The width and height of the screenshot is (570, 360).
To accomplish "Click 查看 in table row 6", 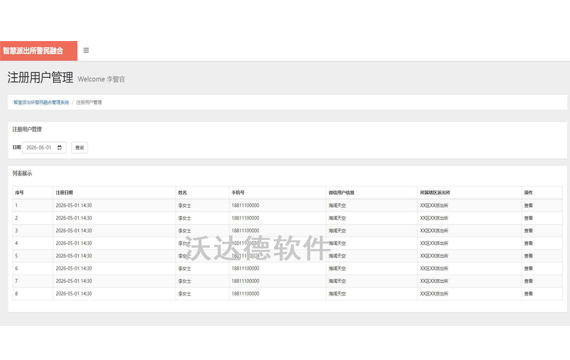I will [x=528, y=268].
